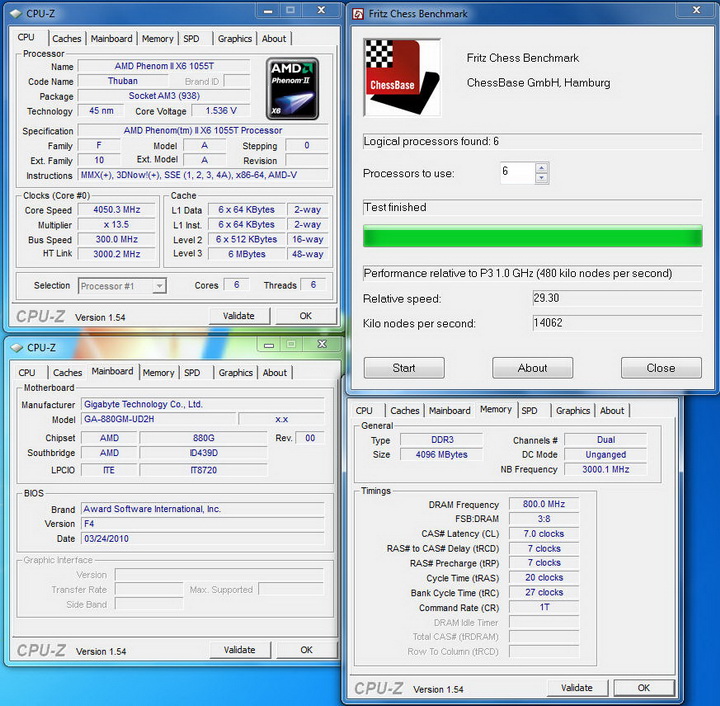This screenshot has width=720, height=706.
Task: Click the Relative speed field showing 29.30
Action: 617,298
